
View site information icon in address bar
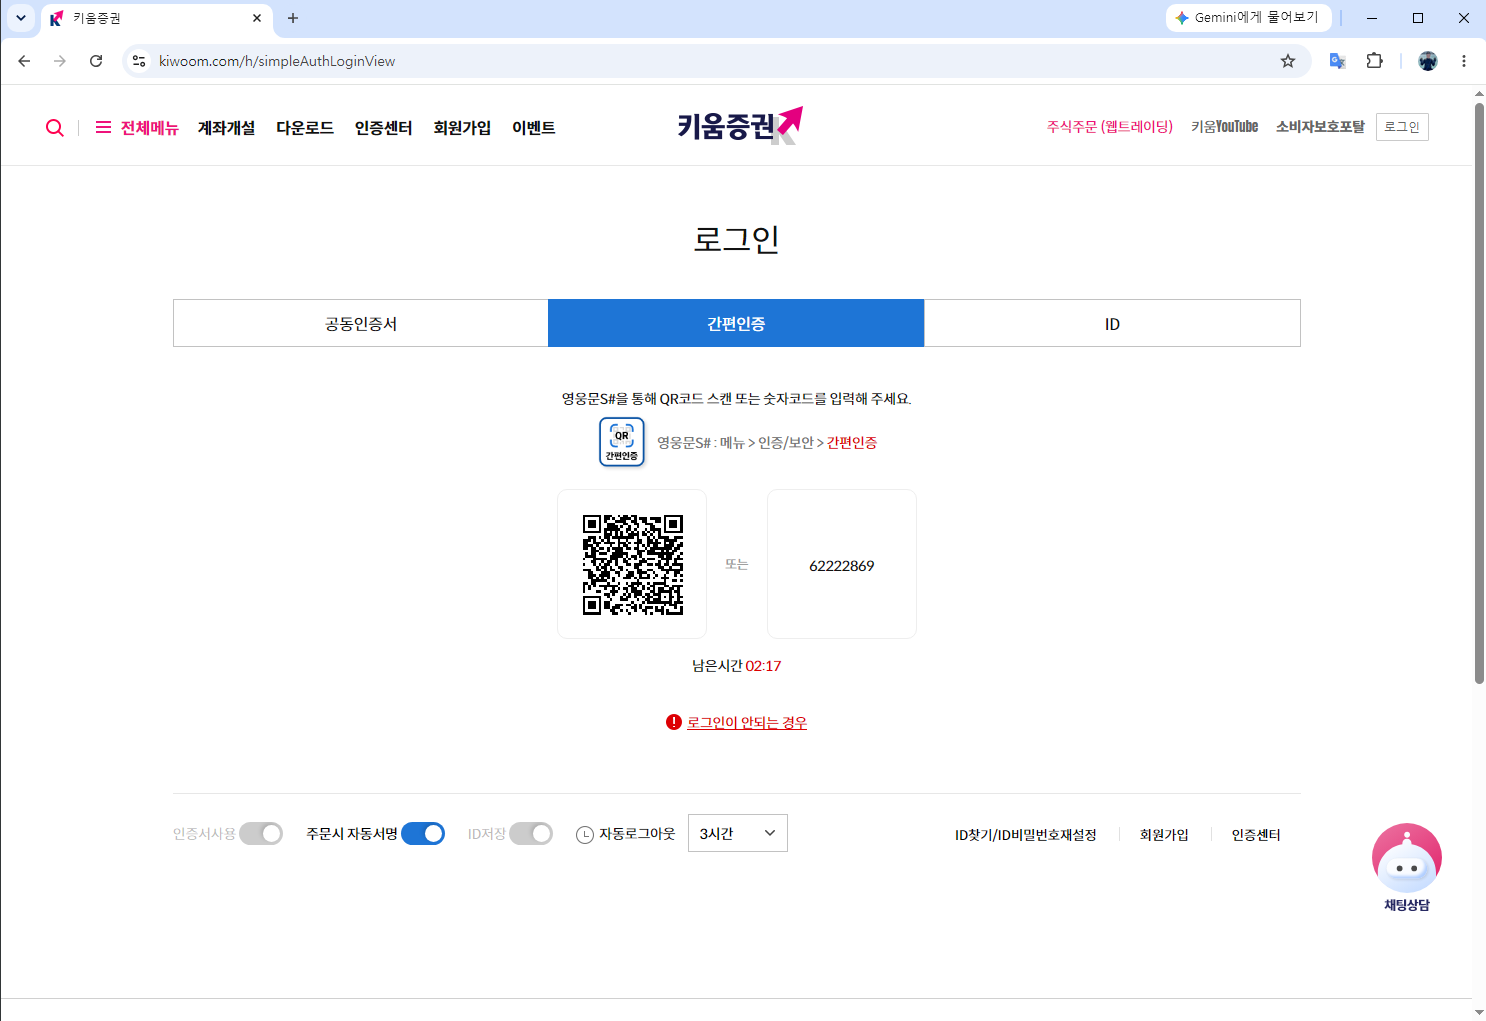139,61
